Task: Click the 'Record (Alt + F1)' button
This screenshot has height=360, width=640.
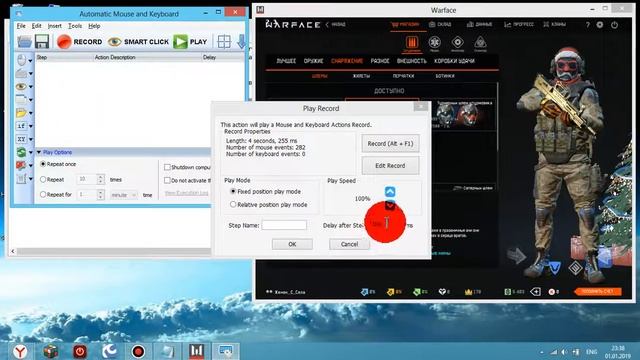Action: point(390,144)
